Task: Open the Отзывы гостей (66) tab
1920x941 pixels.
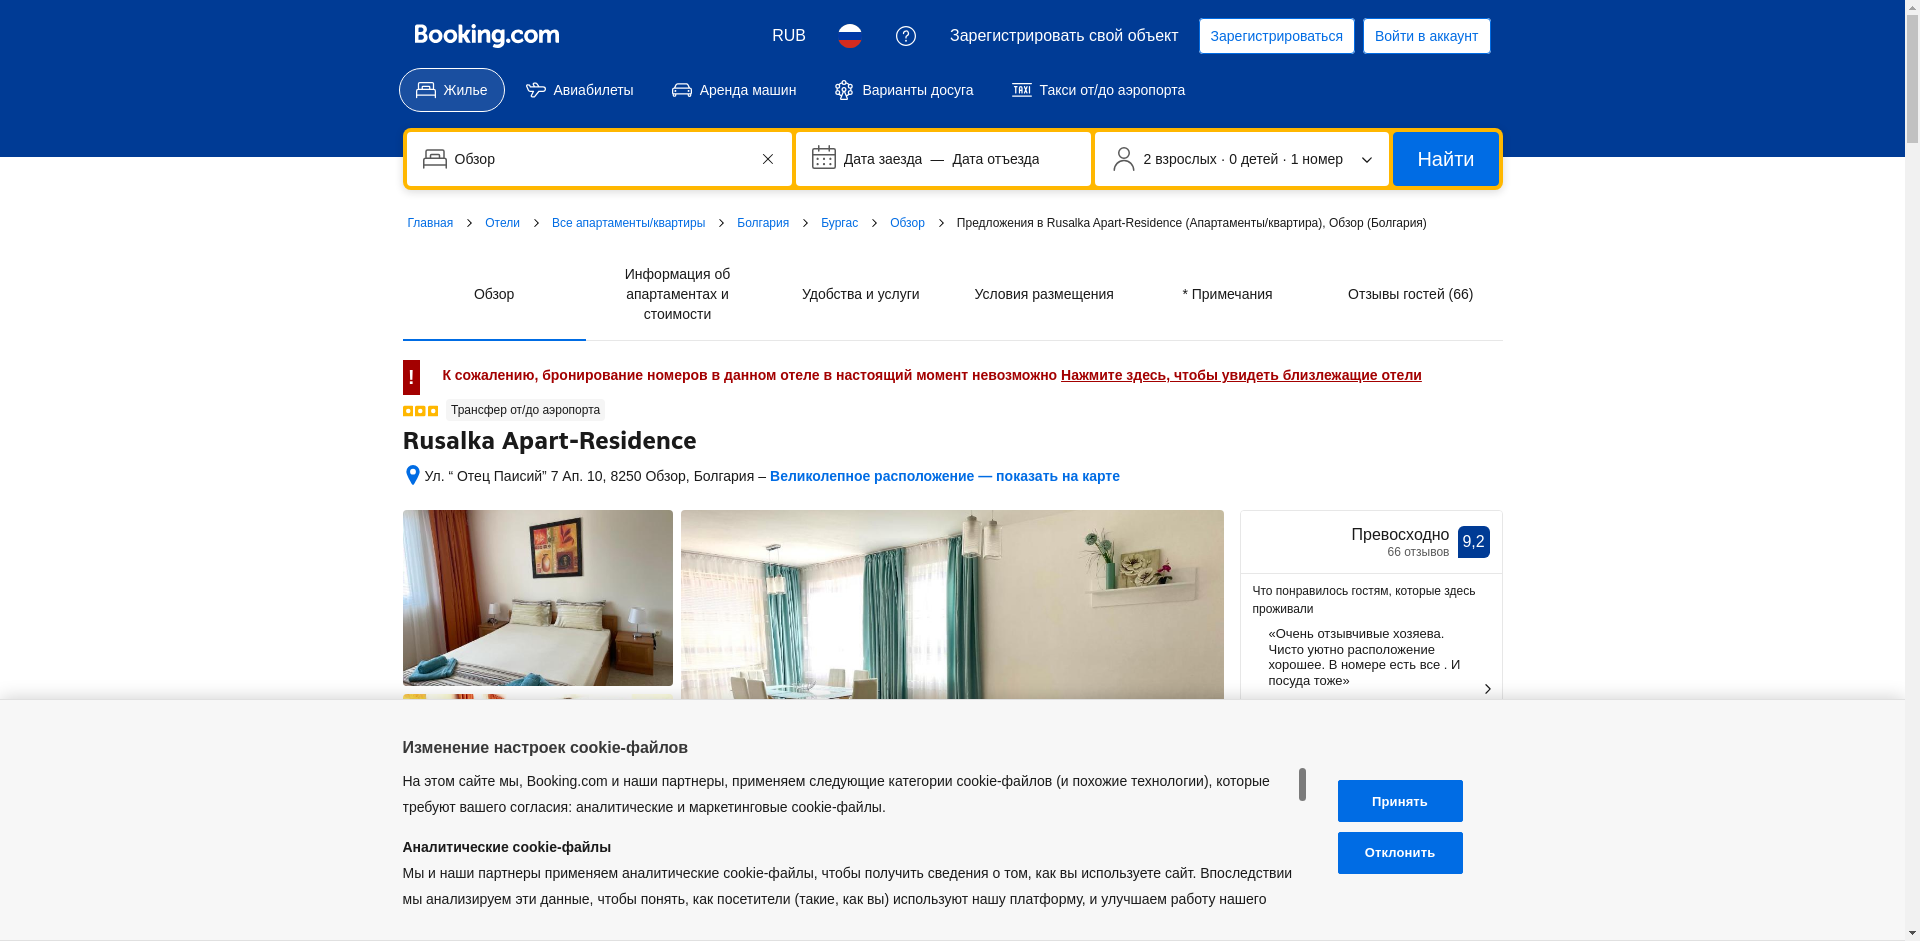Action: 1409,294
